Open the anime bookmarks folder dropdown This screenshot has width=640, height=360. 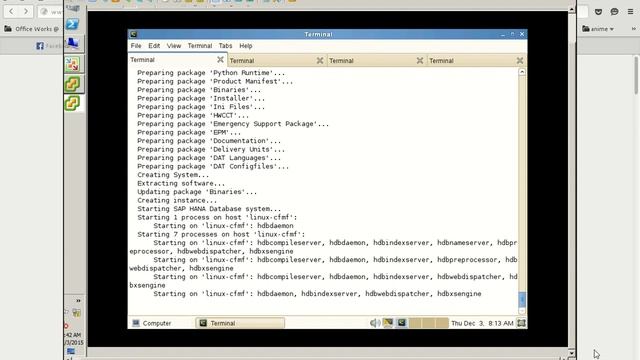(598, 29)
